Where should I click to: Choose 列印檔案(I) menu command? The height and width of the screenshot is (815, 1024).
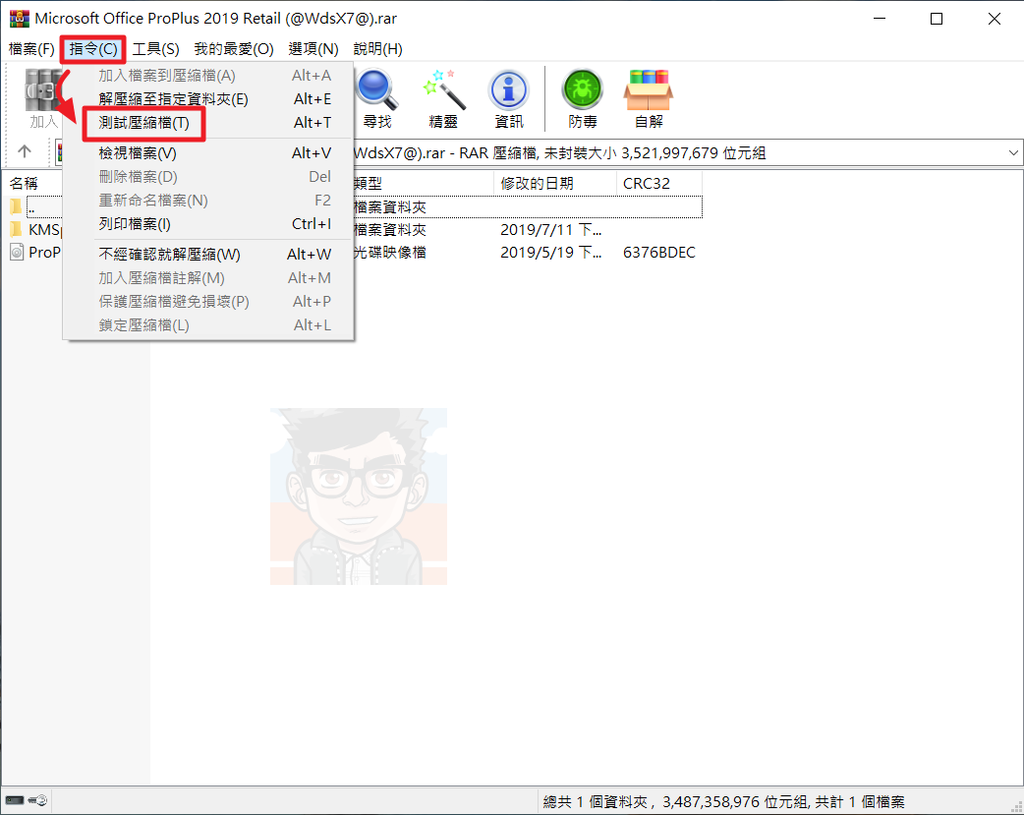(x=209, y=224)
